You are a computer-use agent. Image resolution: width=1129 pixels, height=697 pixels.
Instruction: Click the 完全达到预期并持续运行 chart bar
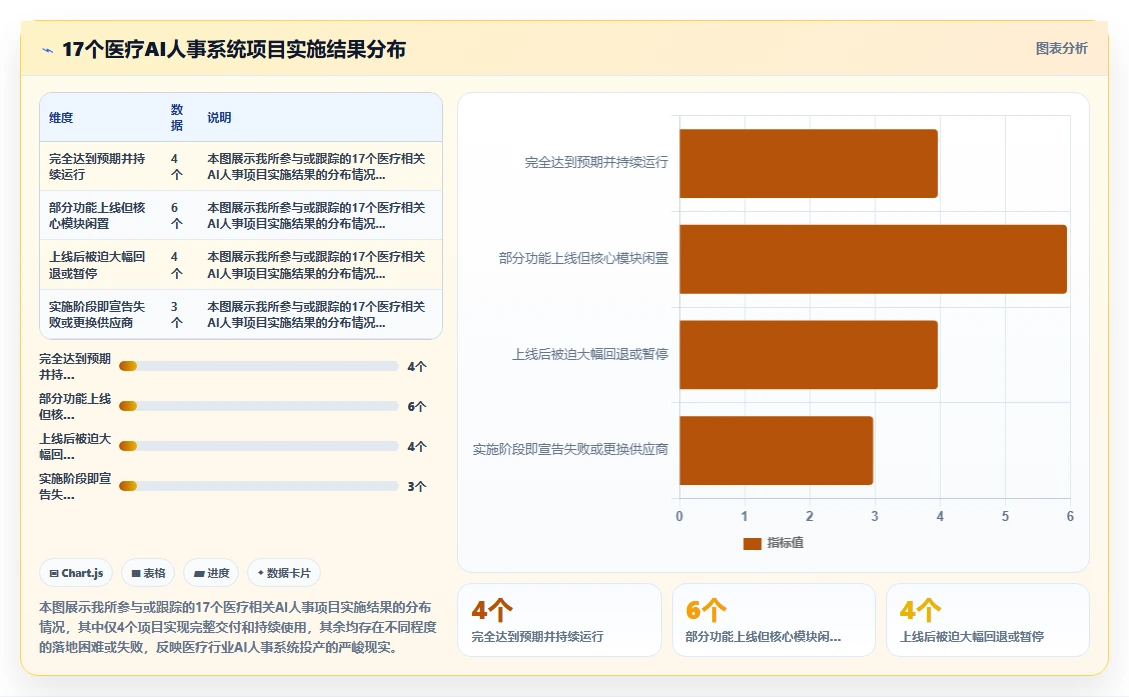click(809, 163)
